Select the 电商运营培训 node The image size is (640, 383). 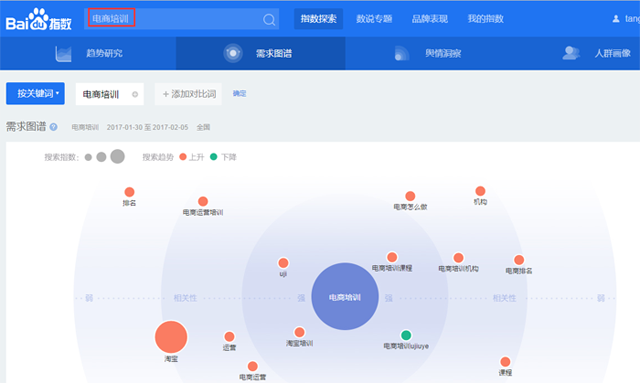[203, 201]
